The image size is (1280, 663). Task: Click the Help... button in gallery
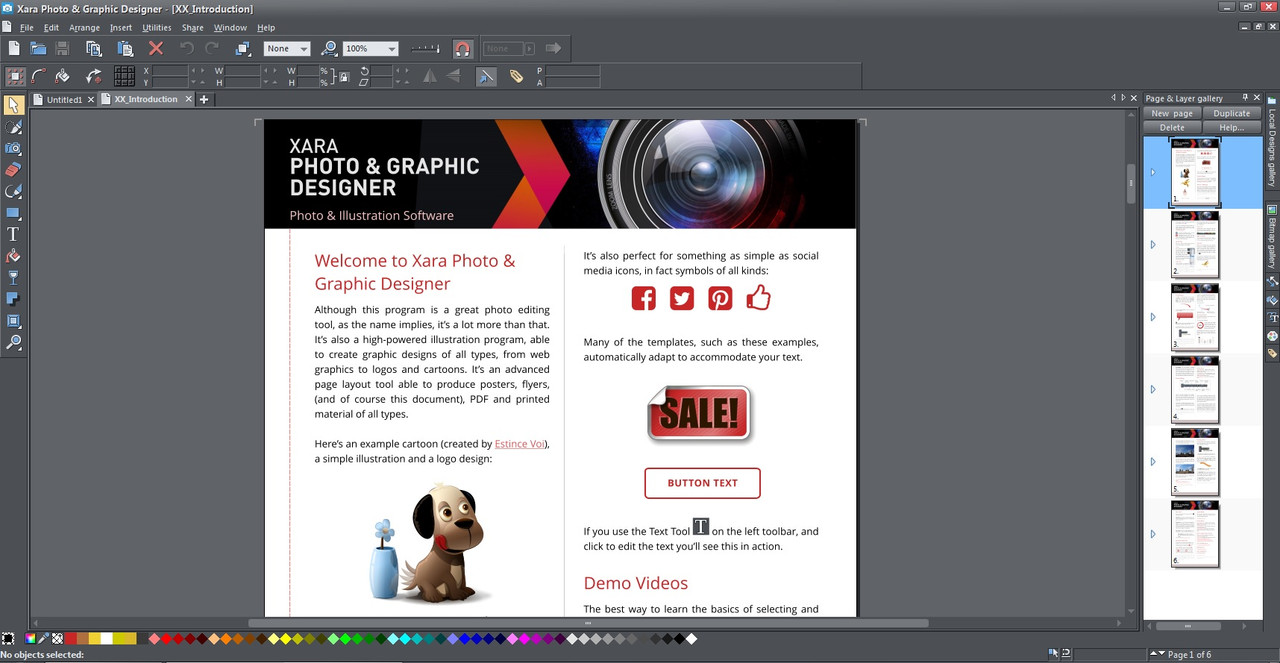point(1232,128)
